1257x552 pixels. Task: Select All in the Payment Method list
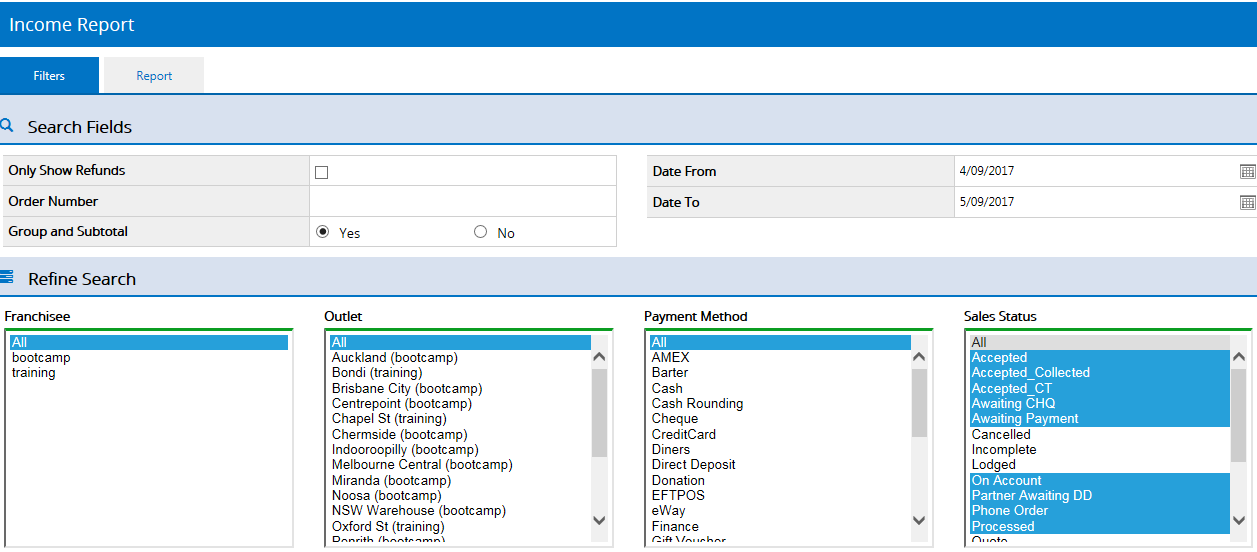point(780,342)
